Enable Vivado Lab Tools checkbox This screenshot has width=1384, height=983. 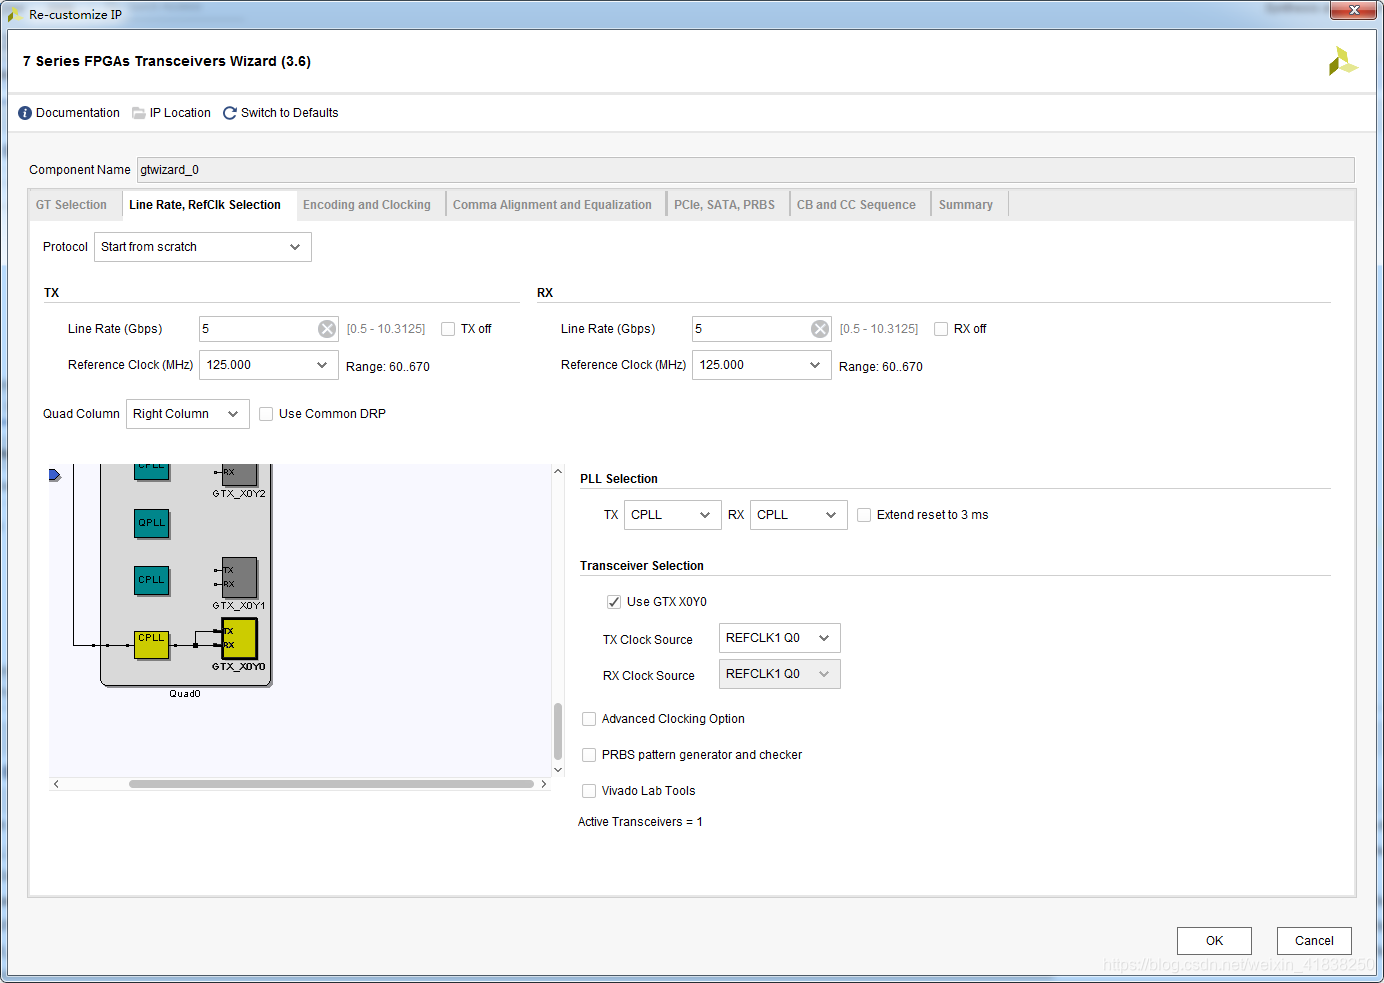(x=589, y=791)
